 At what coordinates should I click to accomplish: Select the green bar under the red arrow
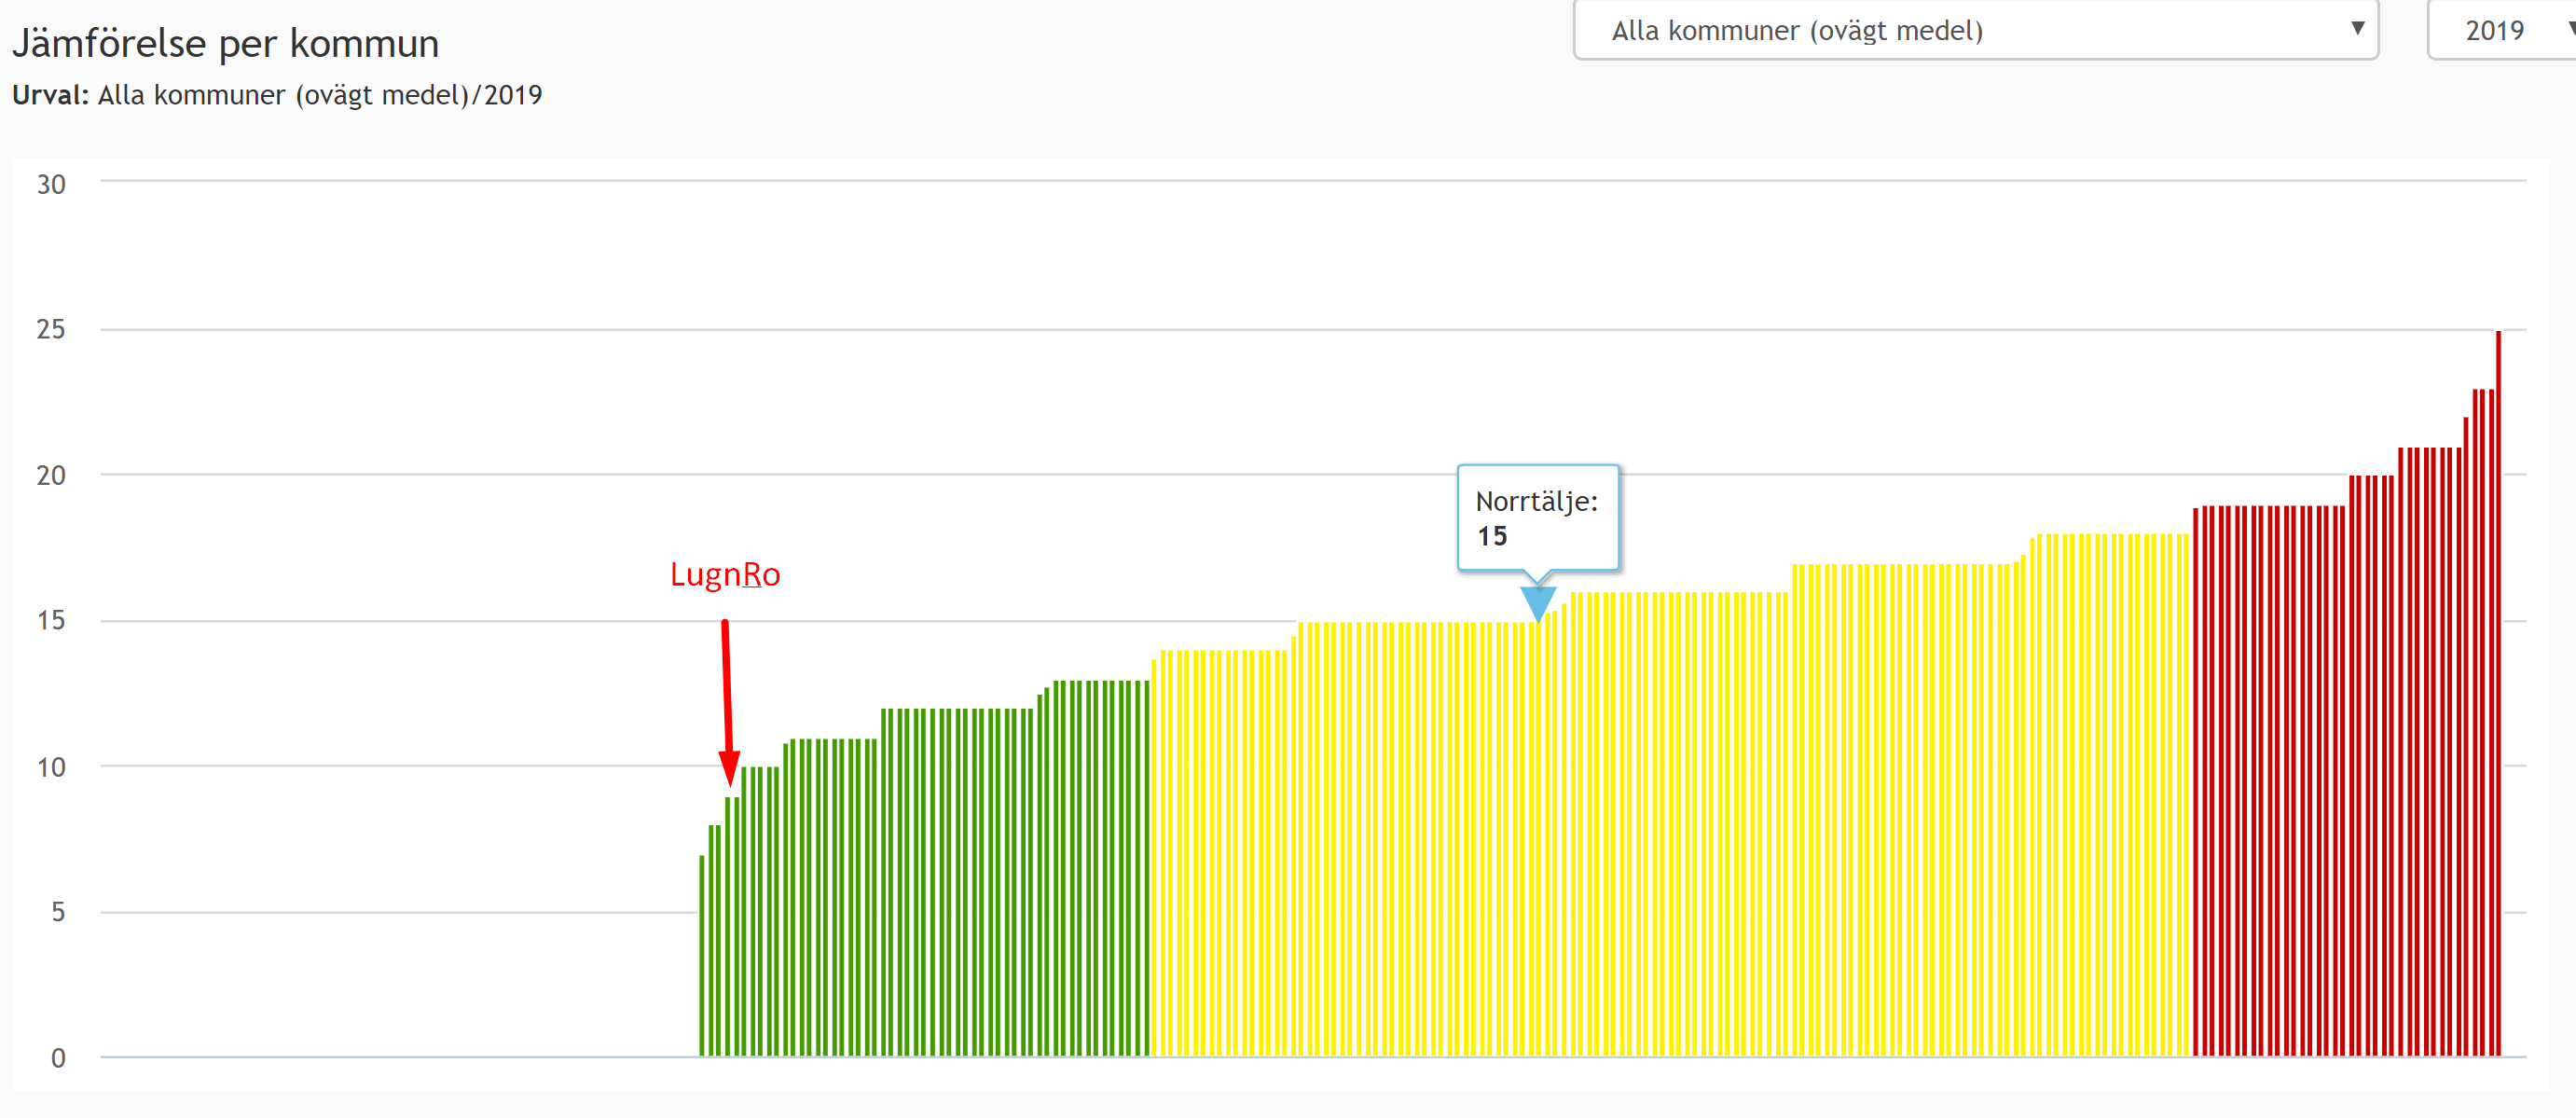click(729, 925)
